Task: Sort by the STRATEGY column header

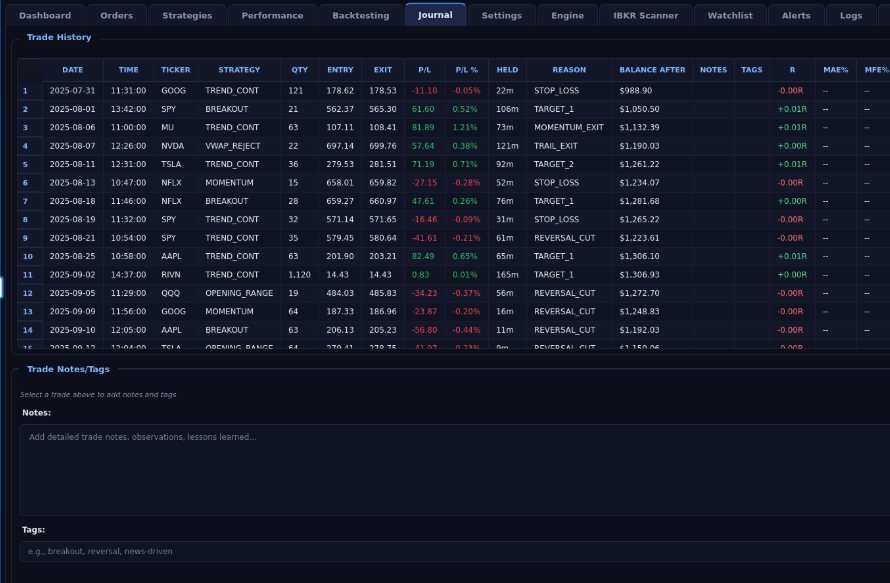Action: coord(239,70)
